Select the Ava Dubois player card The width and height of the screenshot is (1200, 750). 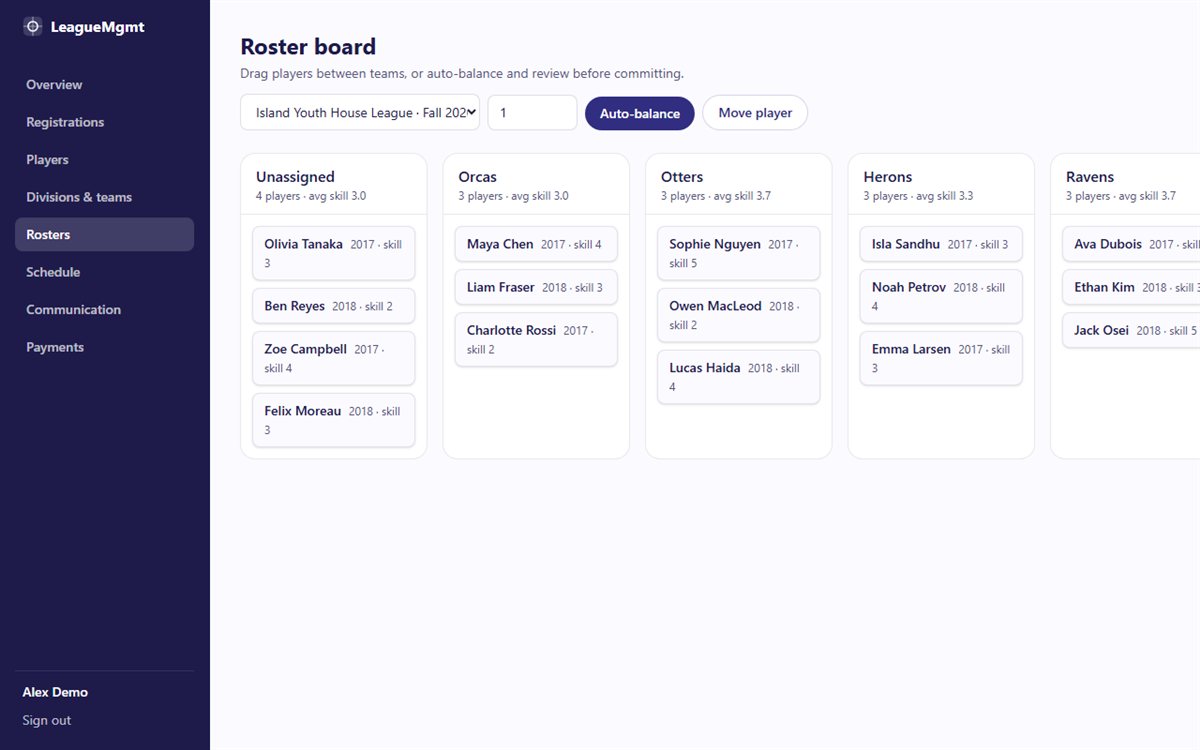(1131, 244)
